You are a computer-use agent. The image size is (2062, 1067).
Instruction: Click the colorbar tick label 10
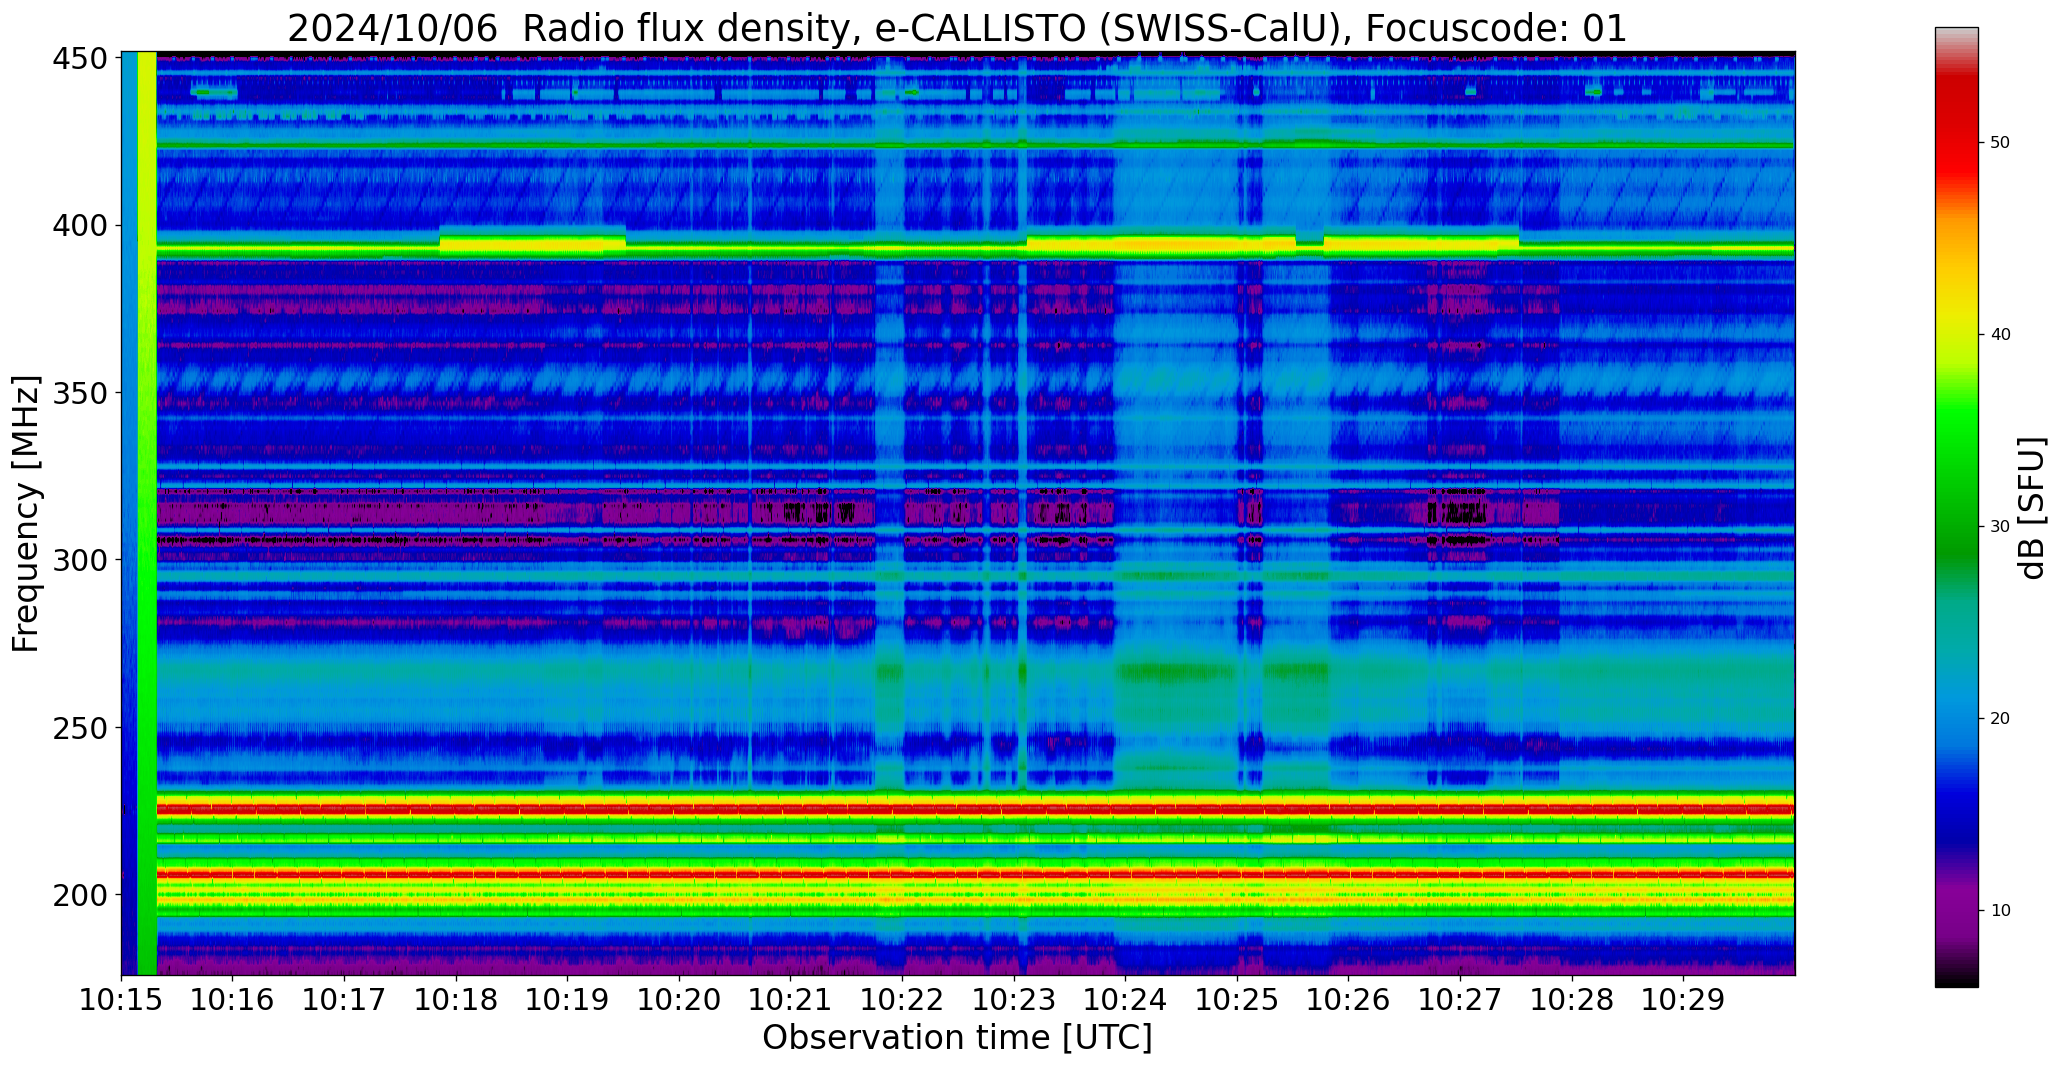[2000, 911]
